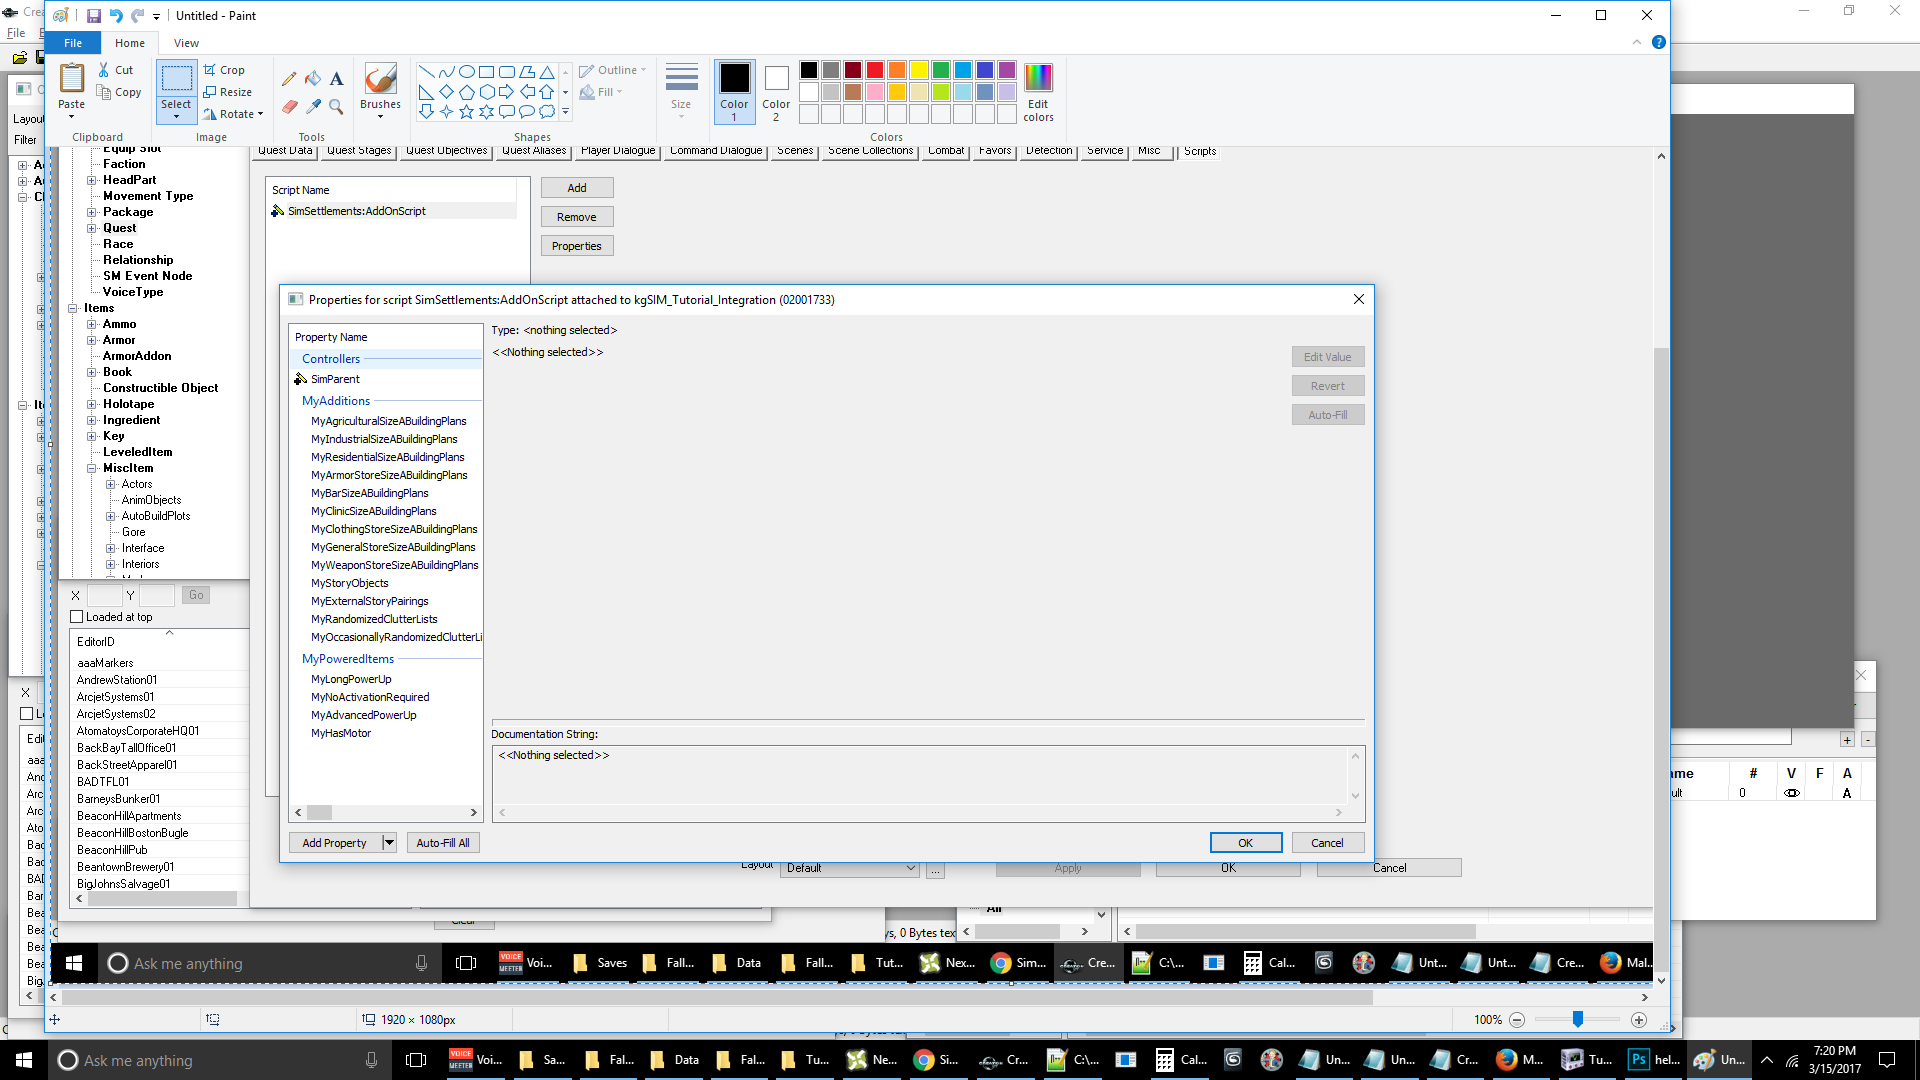1920x1080 pixels.
Task: Click Paint's horizontal canvas scrollbar
Action: coord(717,997)
